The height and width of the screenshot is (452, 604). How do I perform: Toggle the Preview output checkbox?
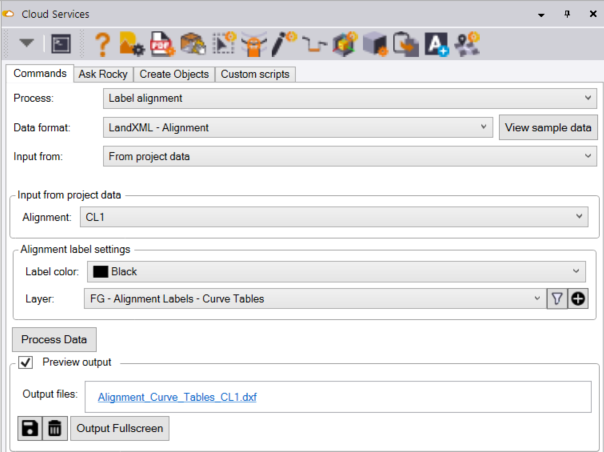[x=26, y=362]
